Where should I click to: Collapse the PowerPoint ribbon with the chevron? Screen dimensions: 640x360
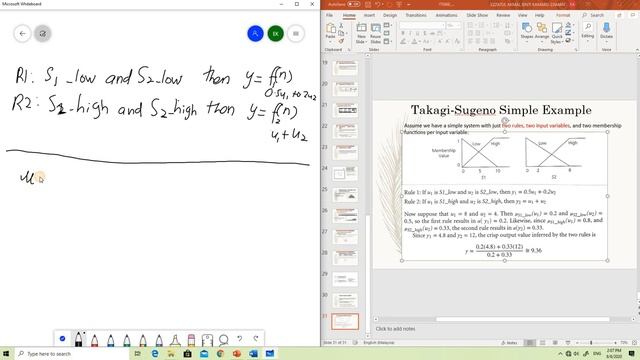tap(637, 50)
